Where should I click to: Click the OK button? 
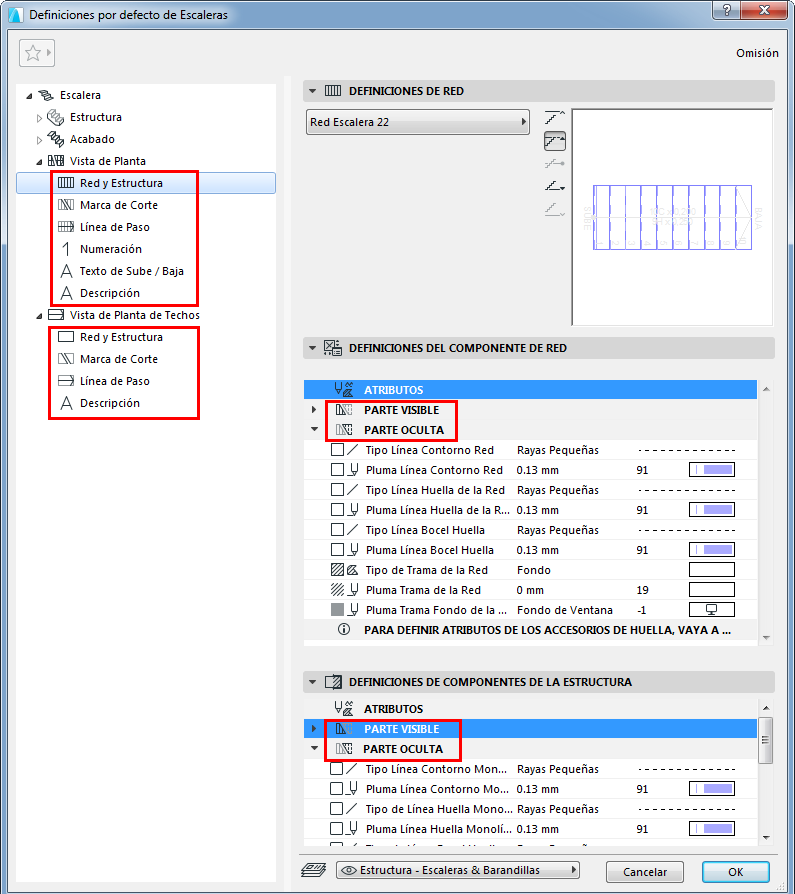point(736,872)
